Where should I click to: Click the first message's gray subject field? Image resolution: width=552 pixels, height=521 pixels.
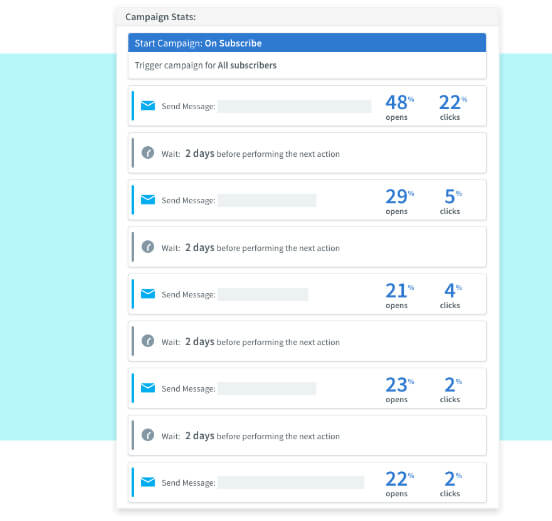pyautogui.click(x=294, y=106)
